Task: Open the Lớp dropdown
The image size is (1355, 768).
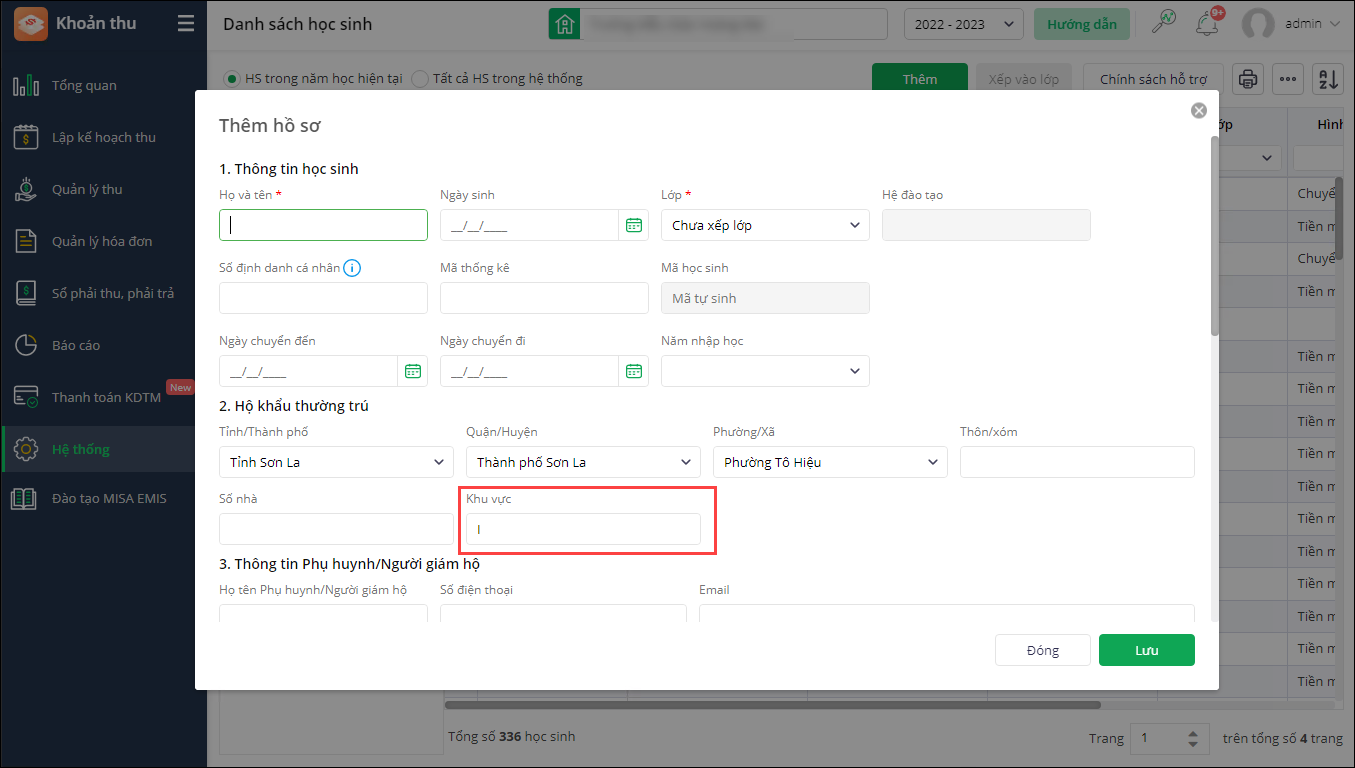Action: pyautogui.click(x=765, y=225)
